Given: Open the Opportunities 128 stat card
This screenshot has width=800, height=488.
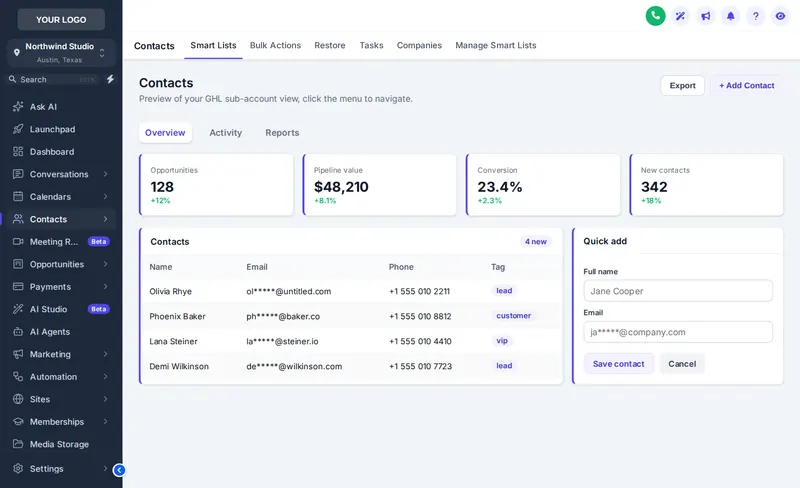Looking at the screenshot, I should coord(216,185).
